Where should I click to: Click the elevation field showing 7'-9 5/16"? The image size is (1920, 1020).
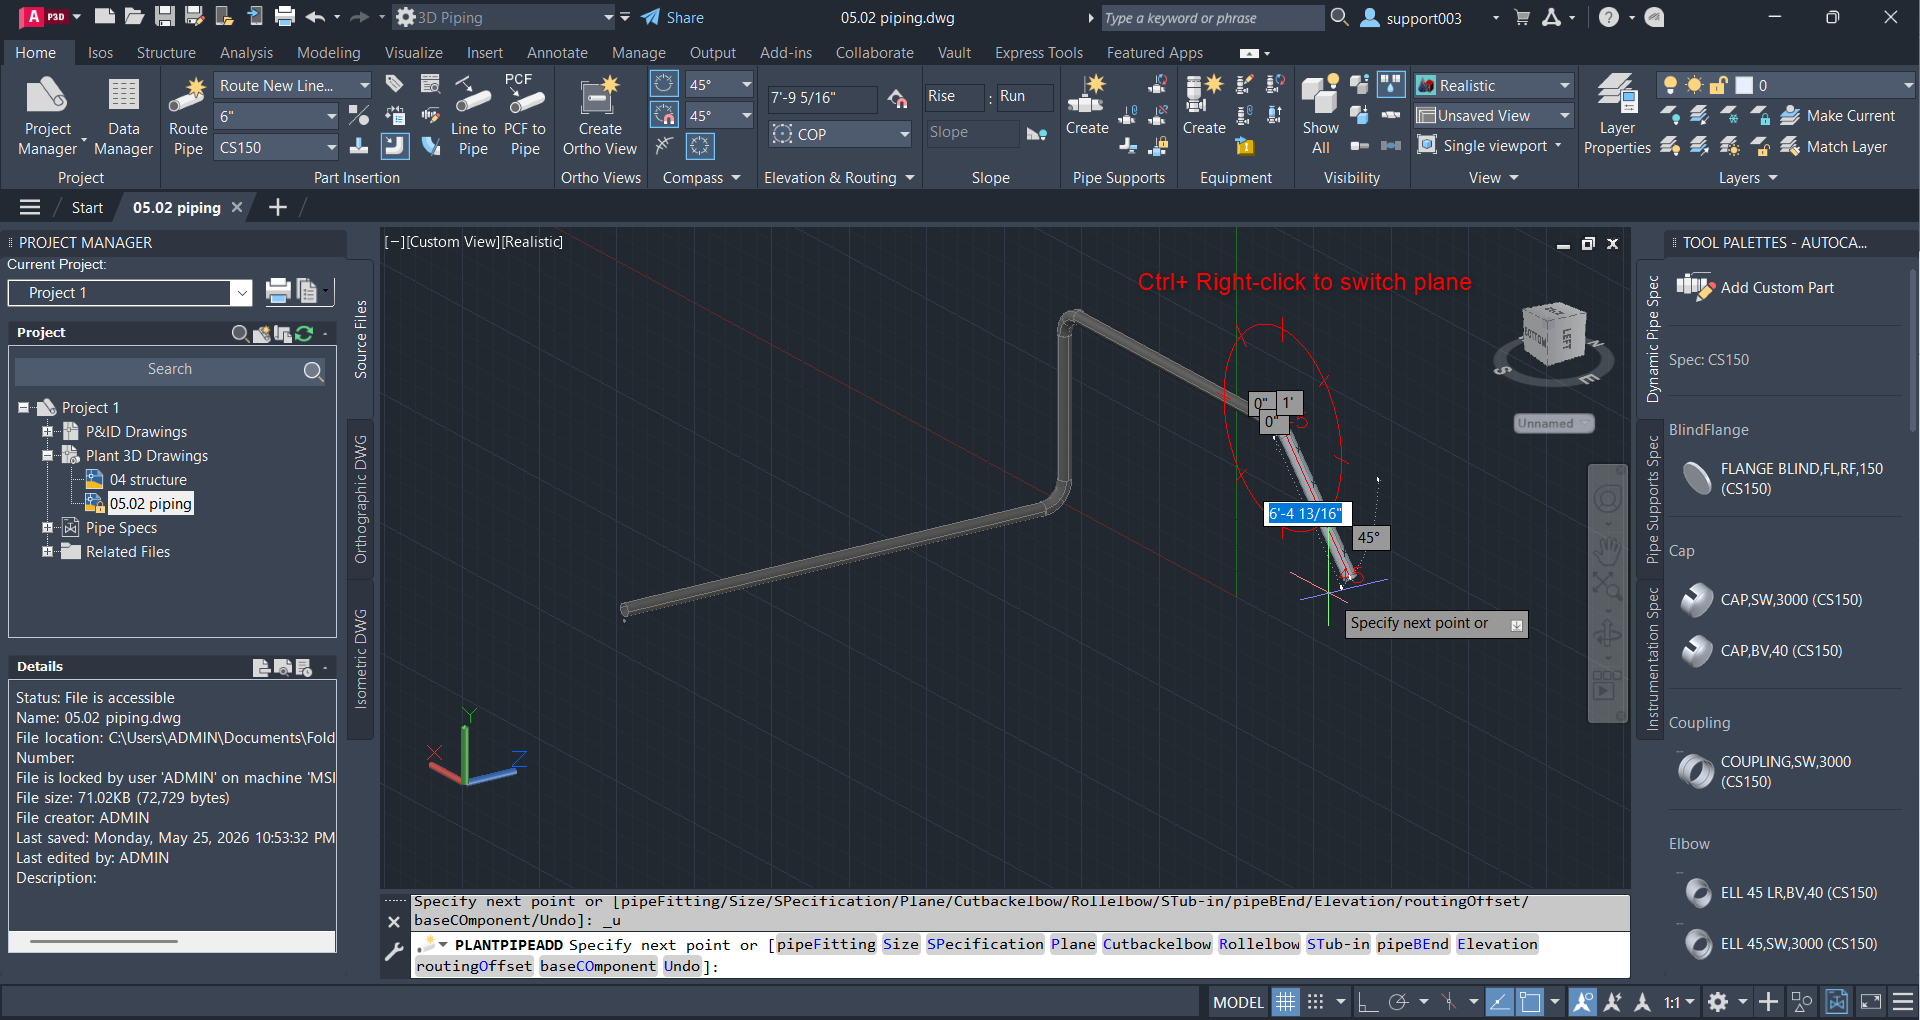click(822, 98)
